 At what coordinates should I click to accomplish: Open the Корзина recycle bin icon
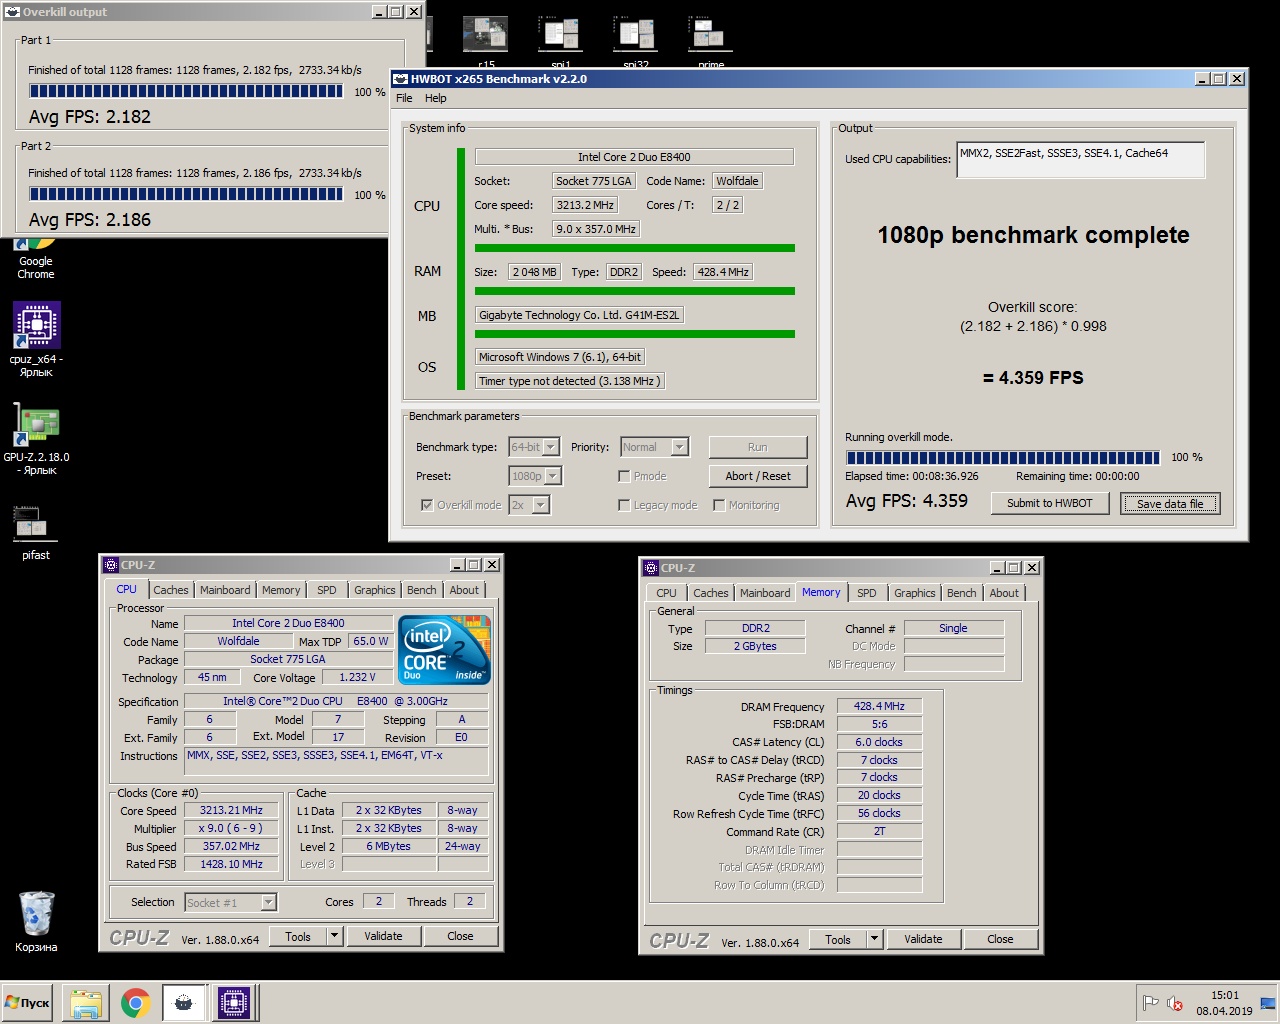coord(36,921)
